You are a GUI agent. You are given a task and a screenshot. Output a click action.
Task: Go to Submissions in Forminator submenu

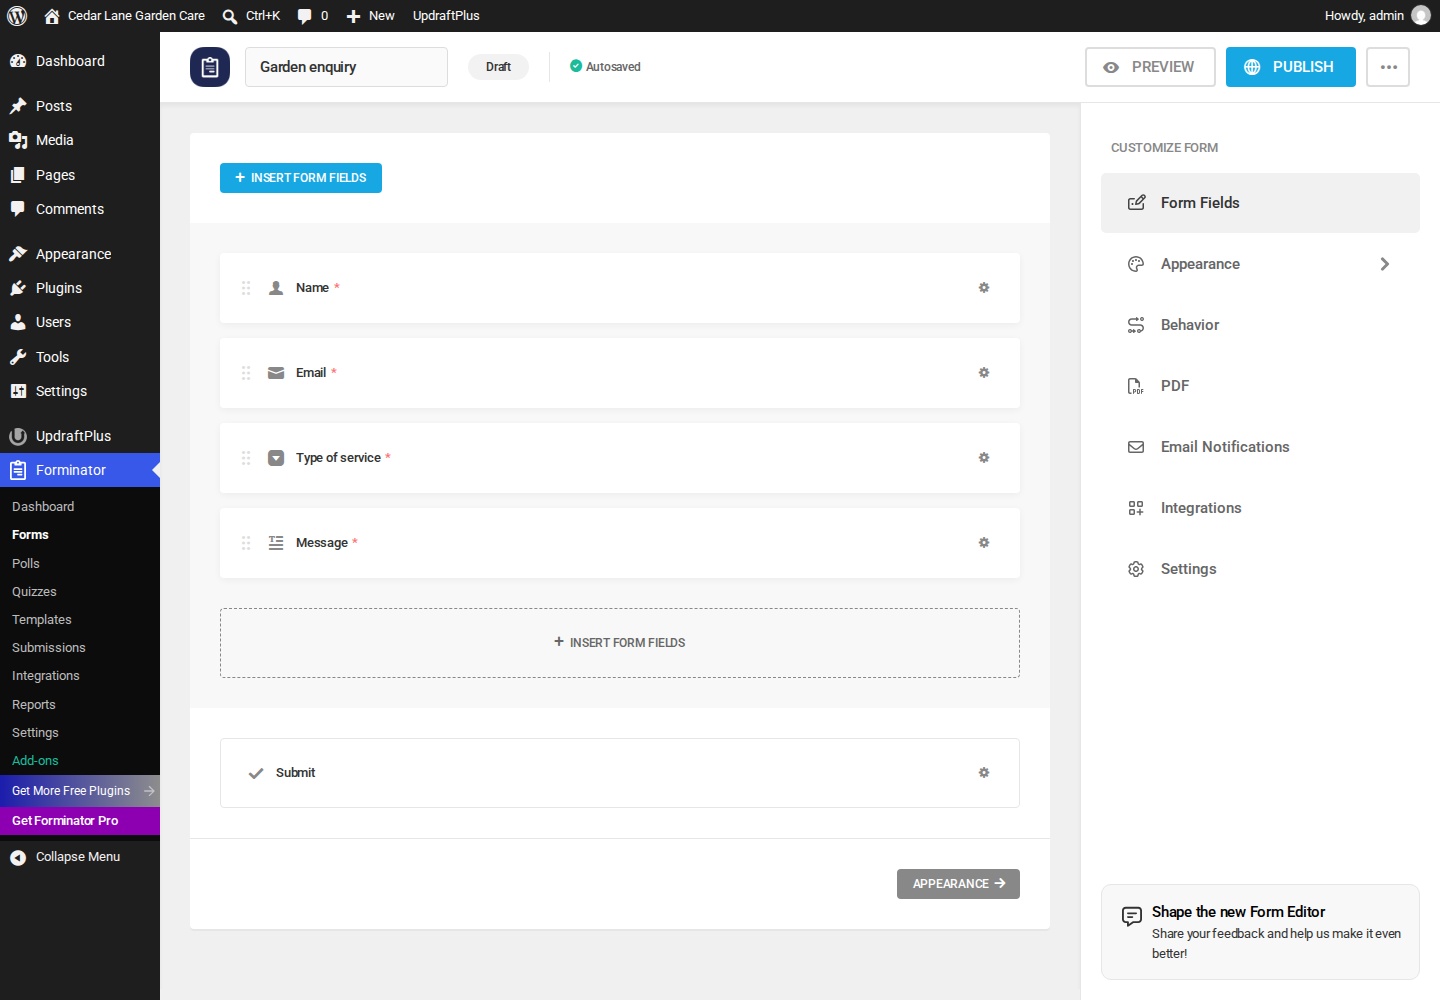coord(49,648)
